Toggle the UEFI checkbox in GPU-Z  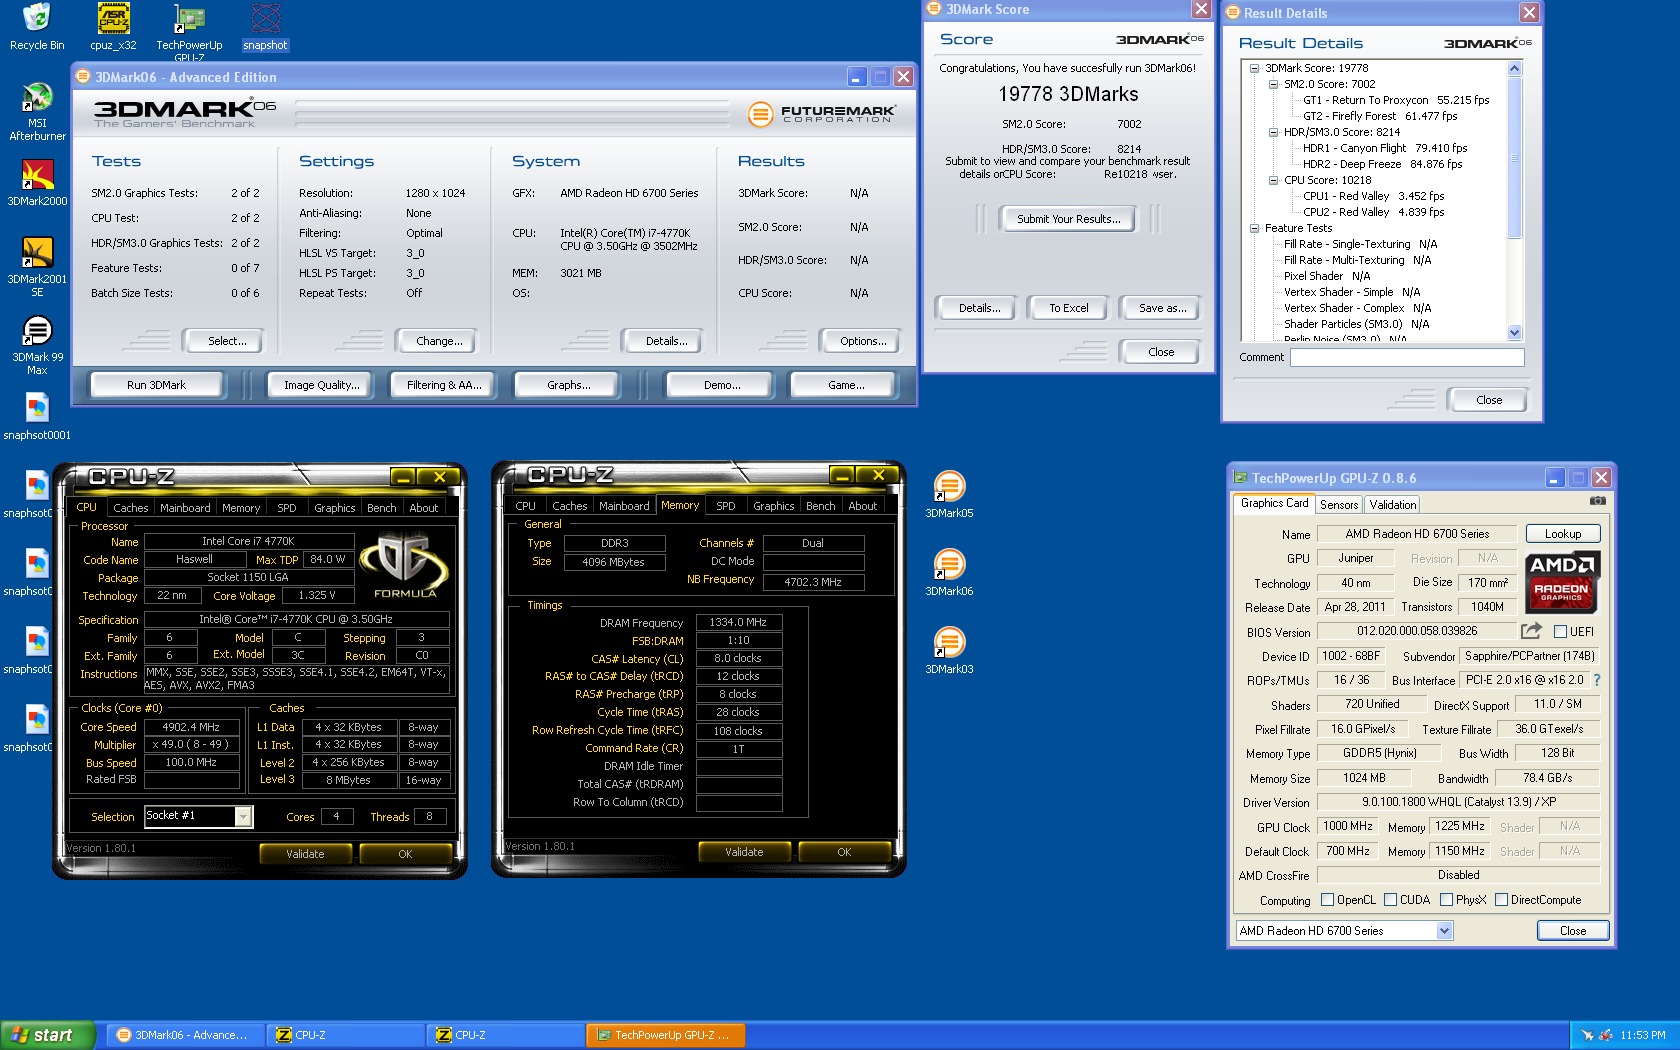tap(1560, 632)
